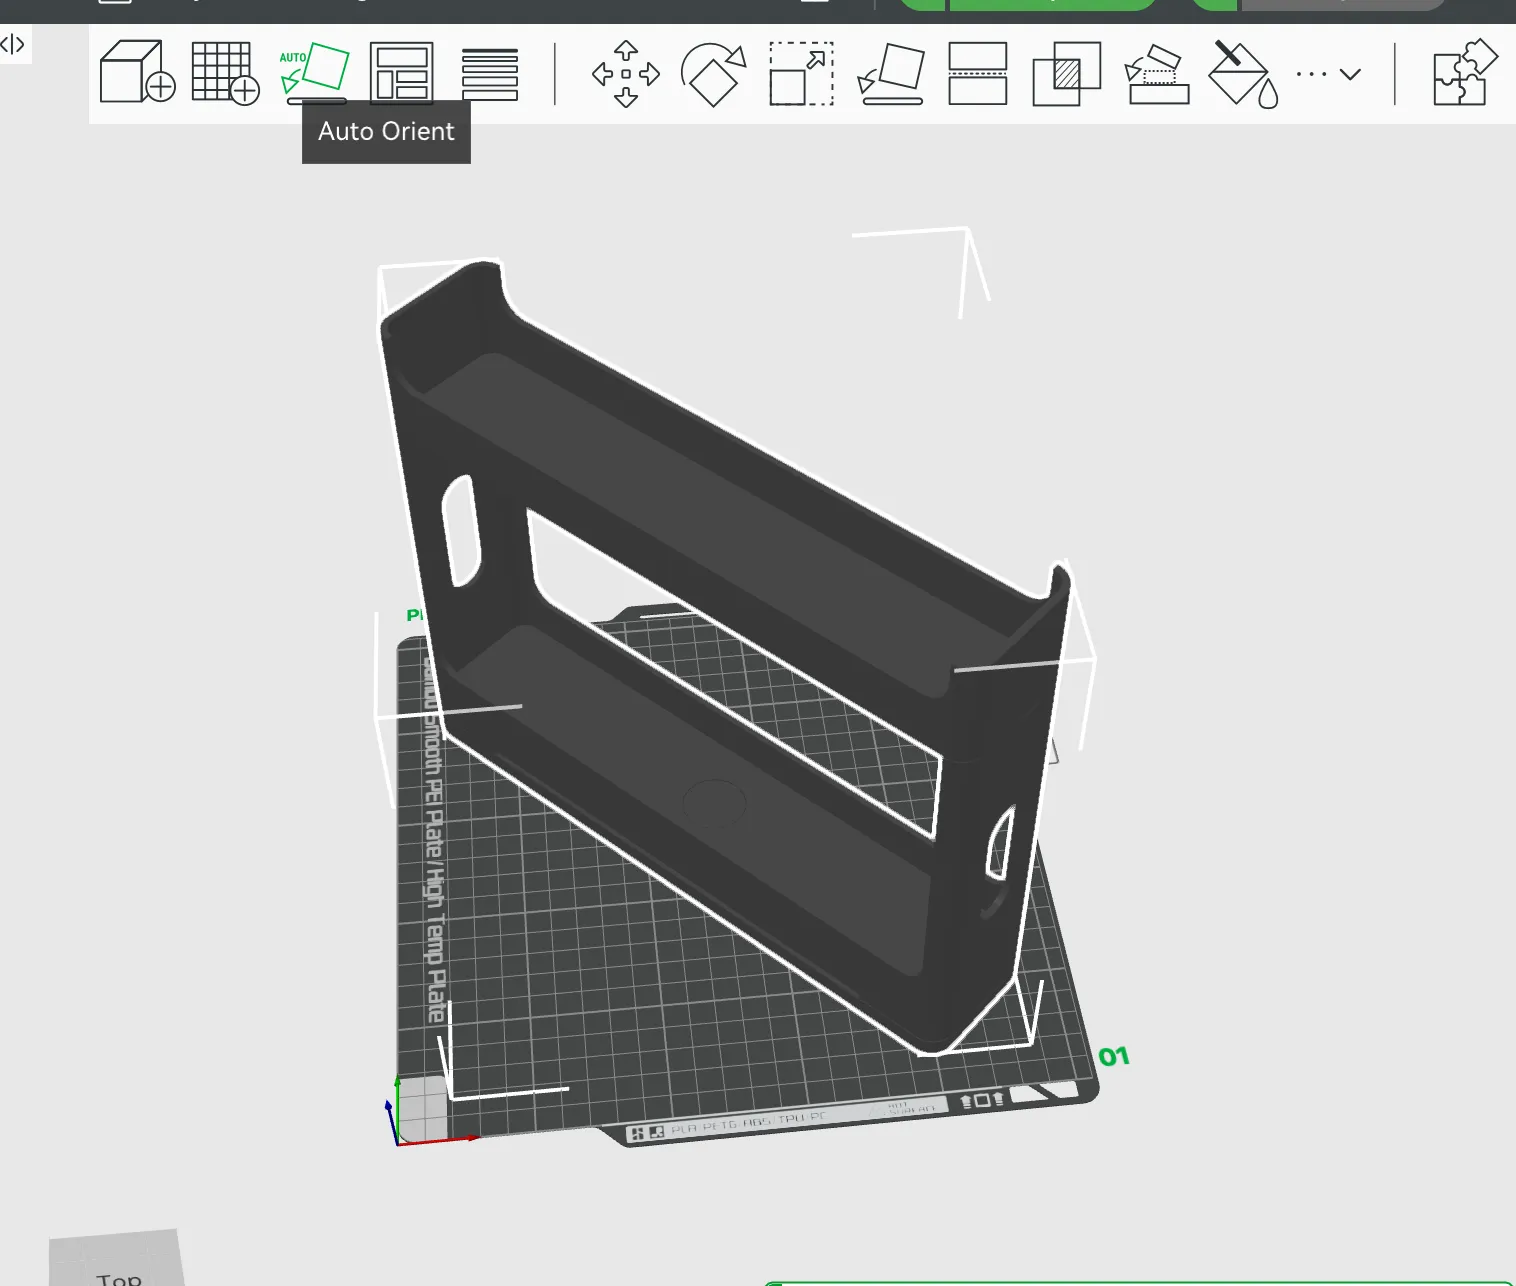Select the Scale tool

tap(801, 73)
